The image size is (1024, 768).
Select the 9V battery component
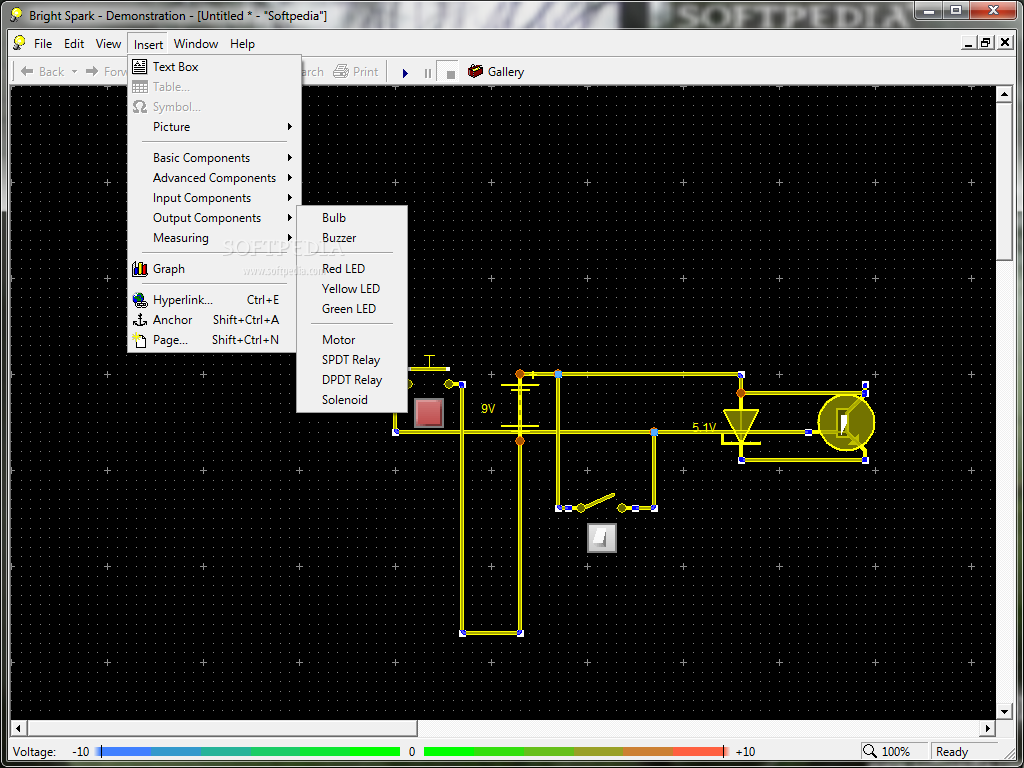point(520,406)
